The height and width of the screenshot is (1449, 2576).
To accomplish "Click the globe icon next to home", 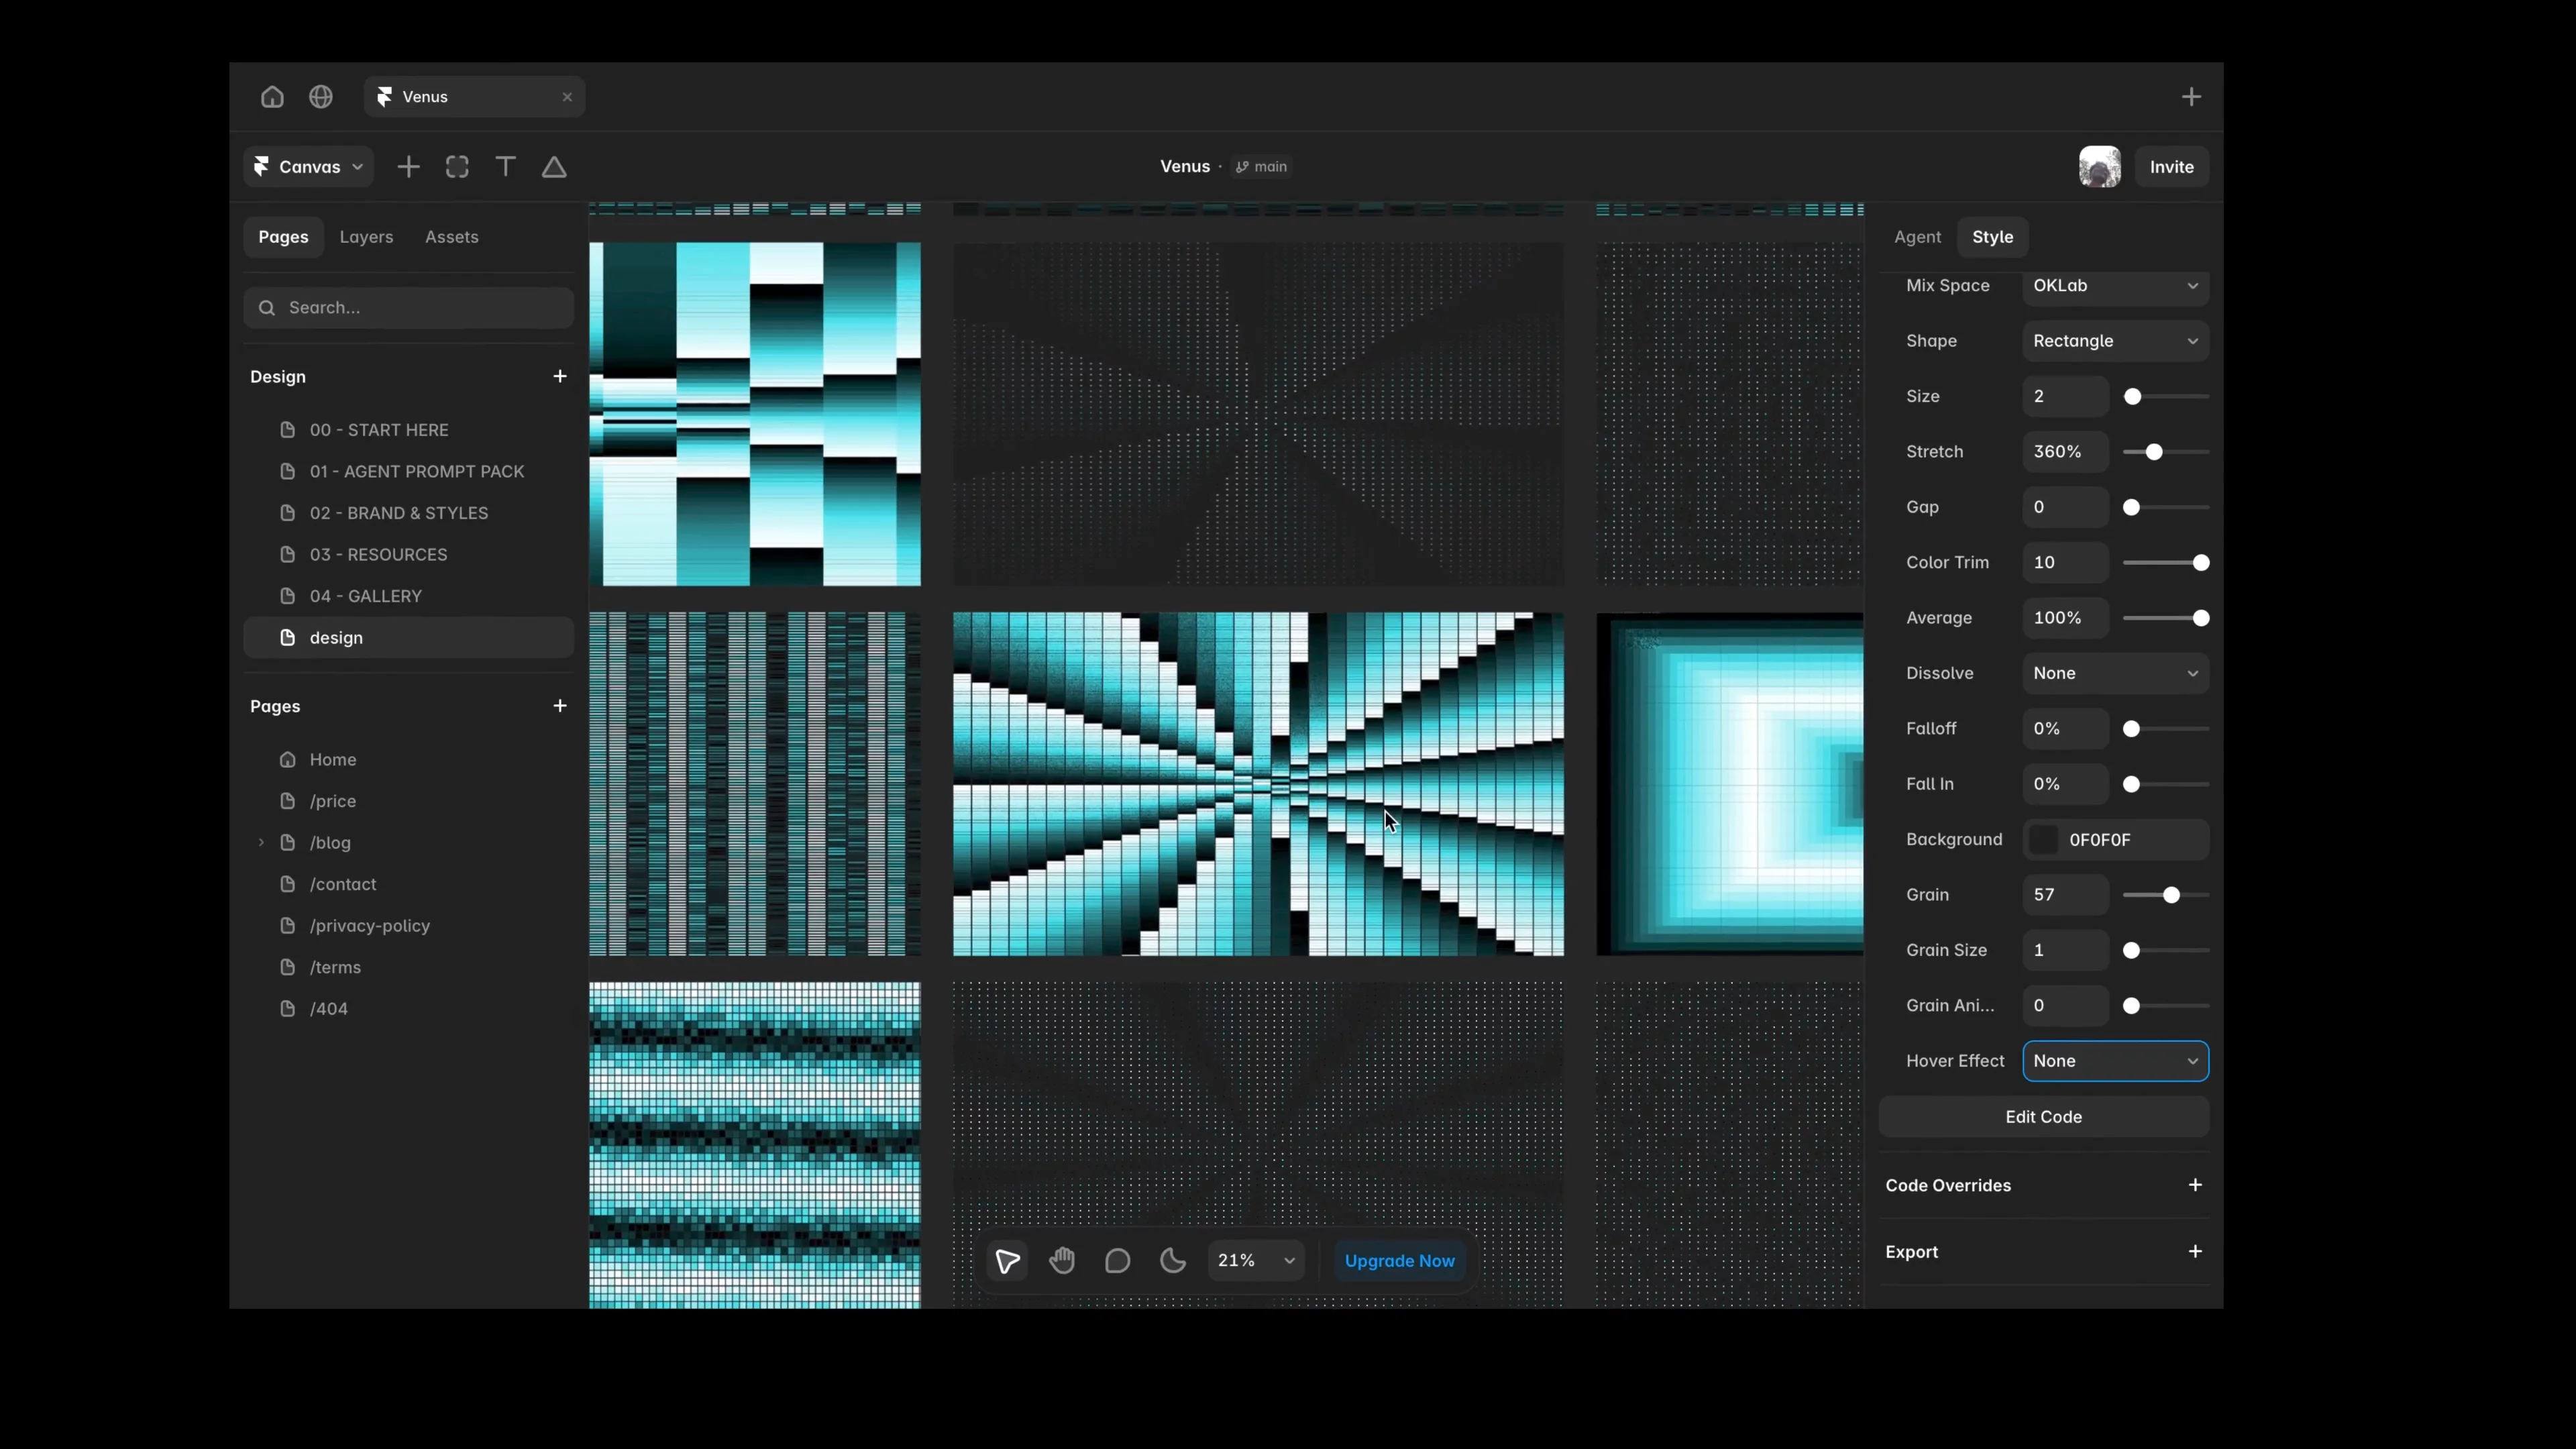I will [321, 97].
